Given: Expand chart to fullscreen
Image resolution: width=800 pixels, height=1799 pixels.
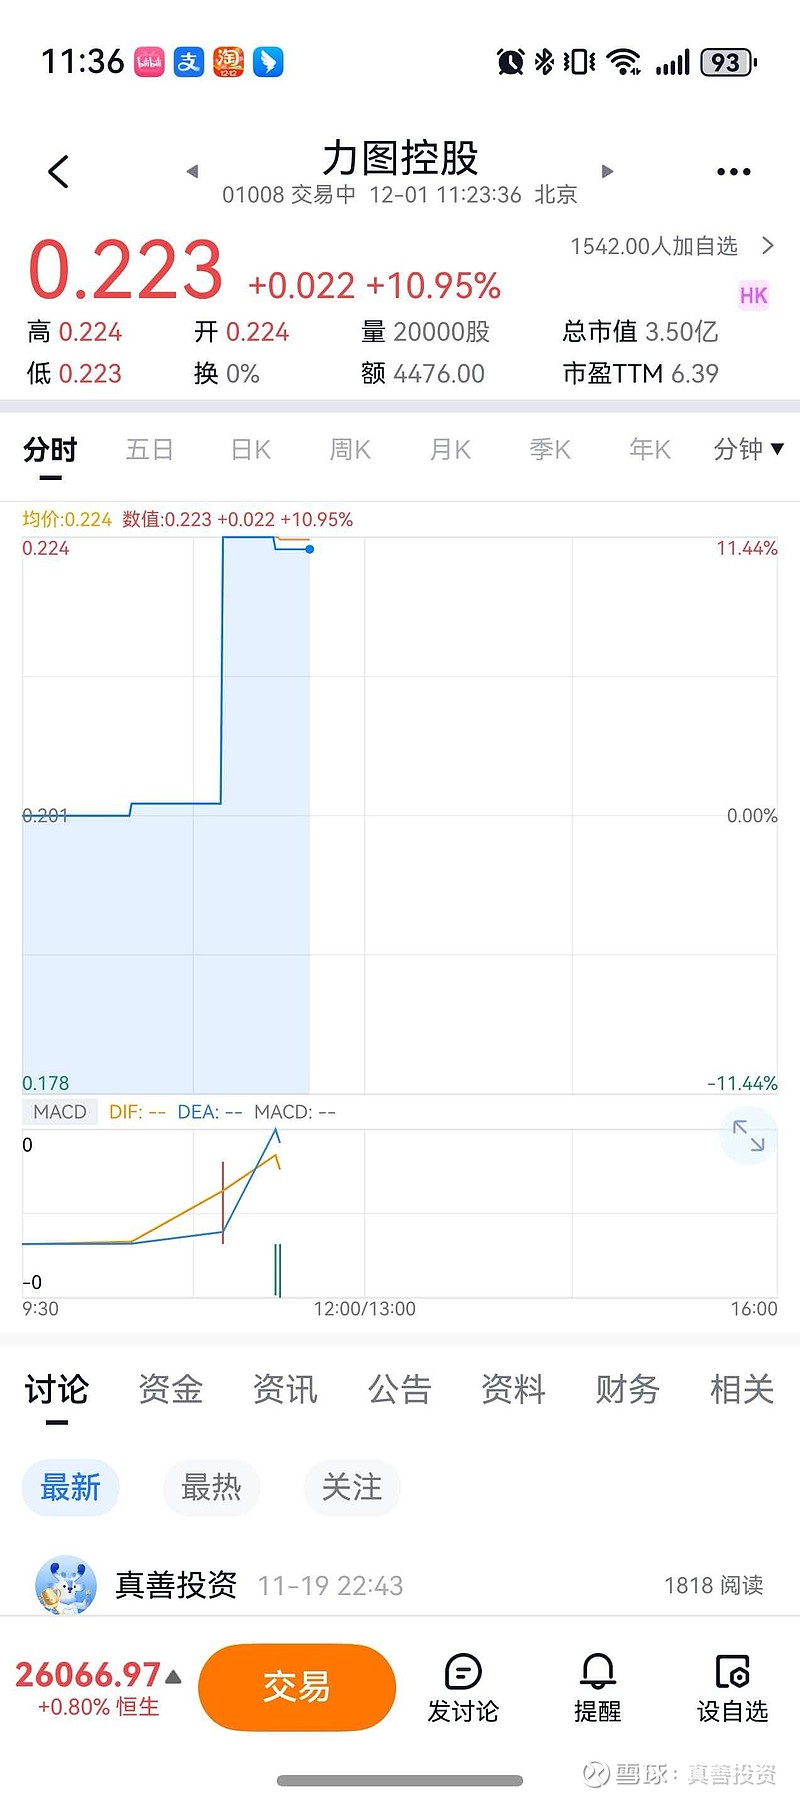Looking at the screenshot, I should point(748,1136).
